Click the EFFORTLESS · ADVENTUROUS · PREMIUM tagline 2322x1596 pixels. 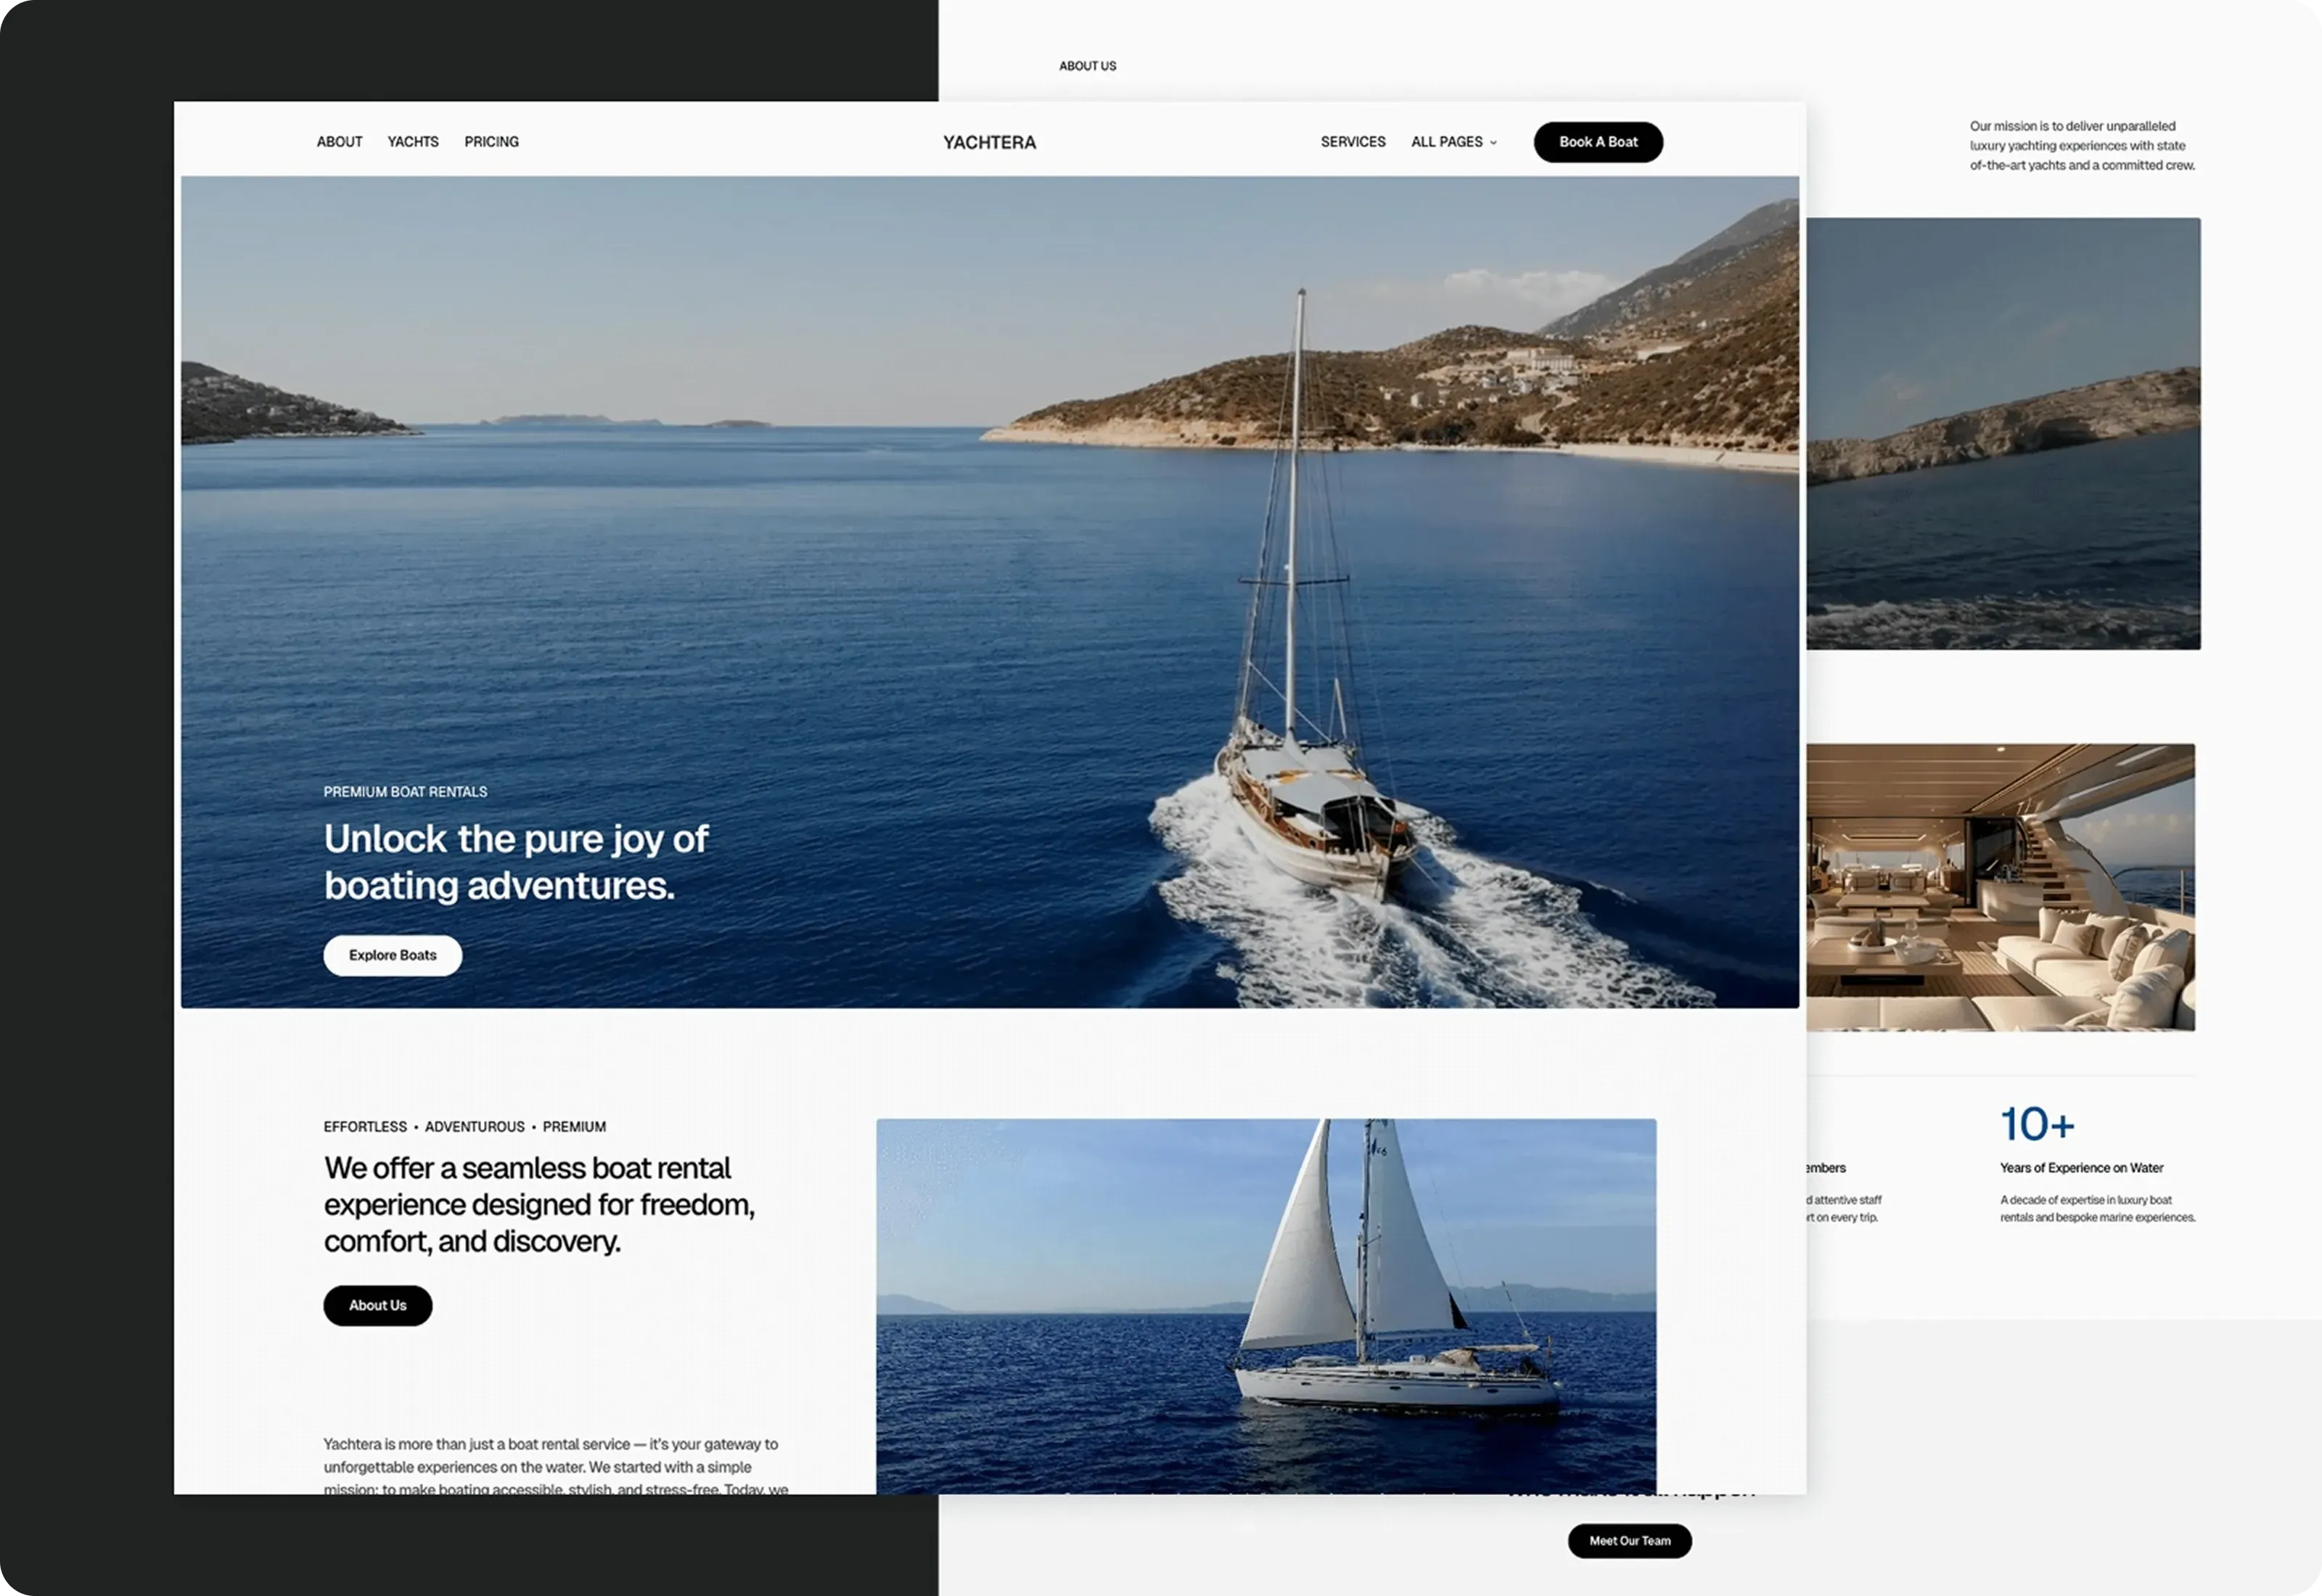(464, 1127)
